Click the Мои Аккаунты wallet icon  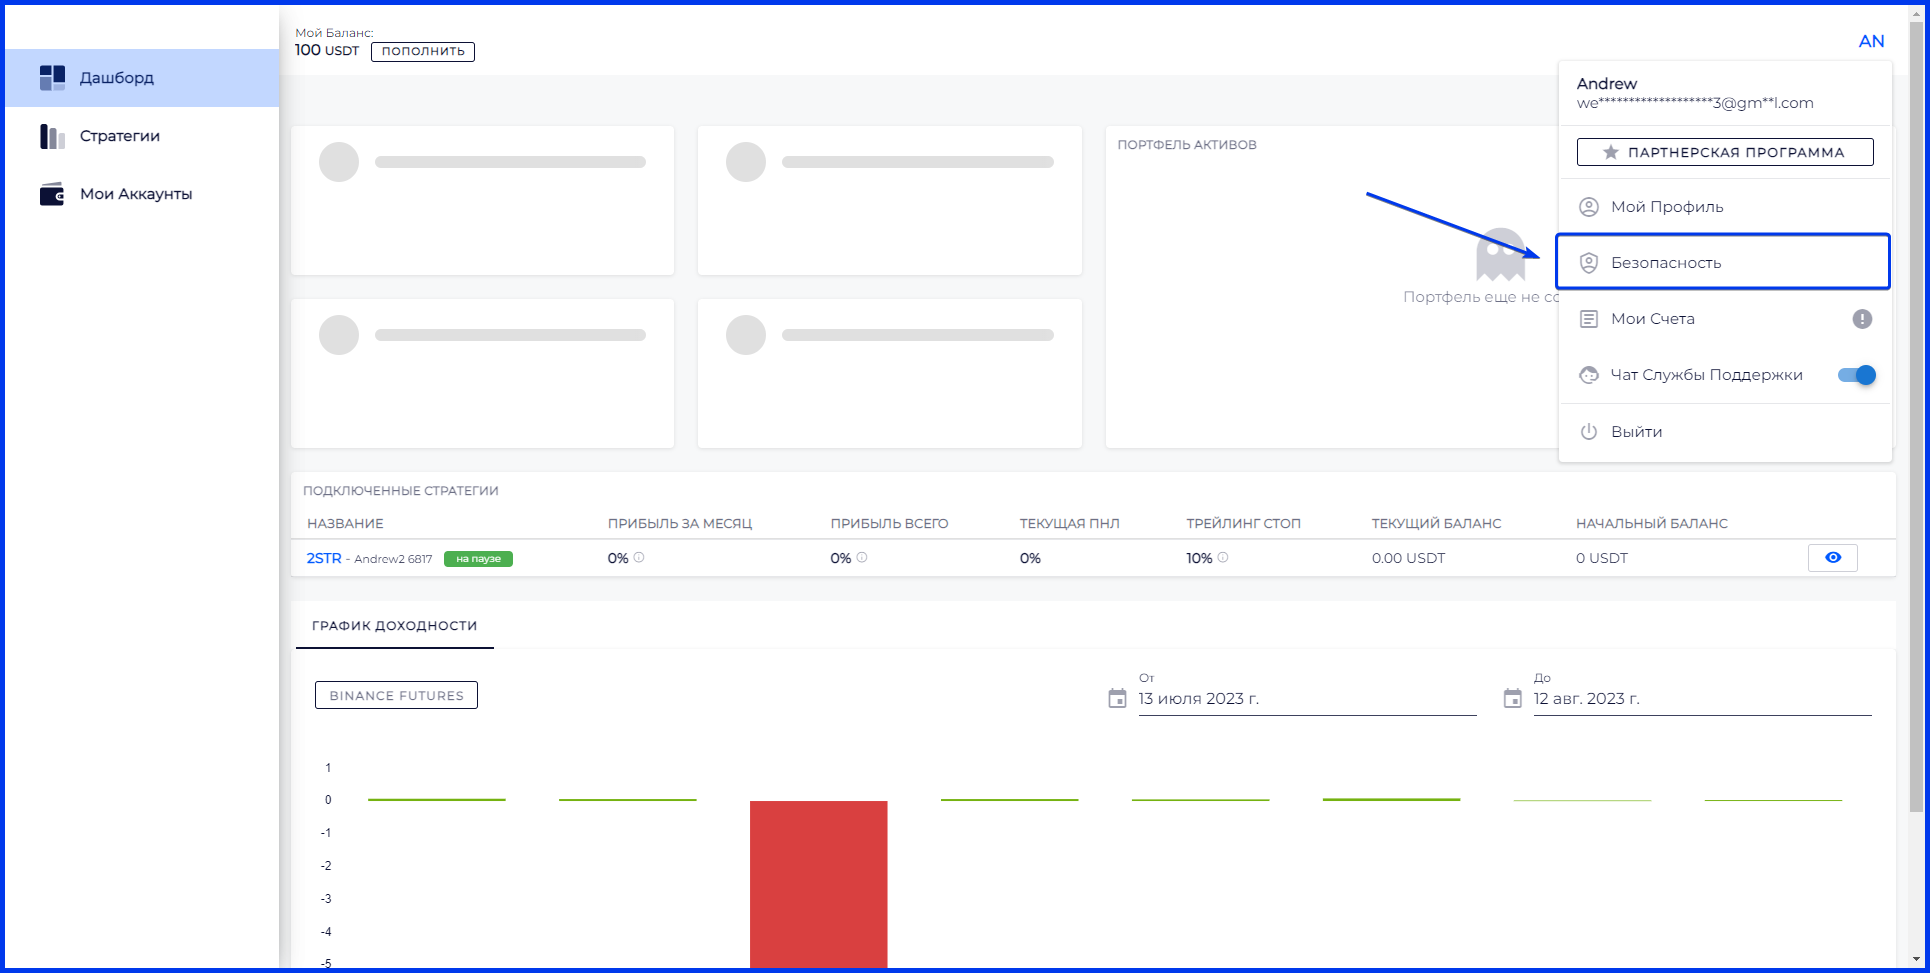click(52, 194)
